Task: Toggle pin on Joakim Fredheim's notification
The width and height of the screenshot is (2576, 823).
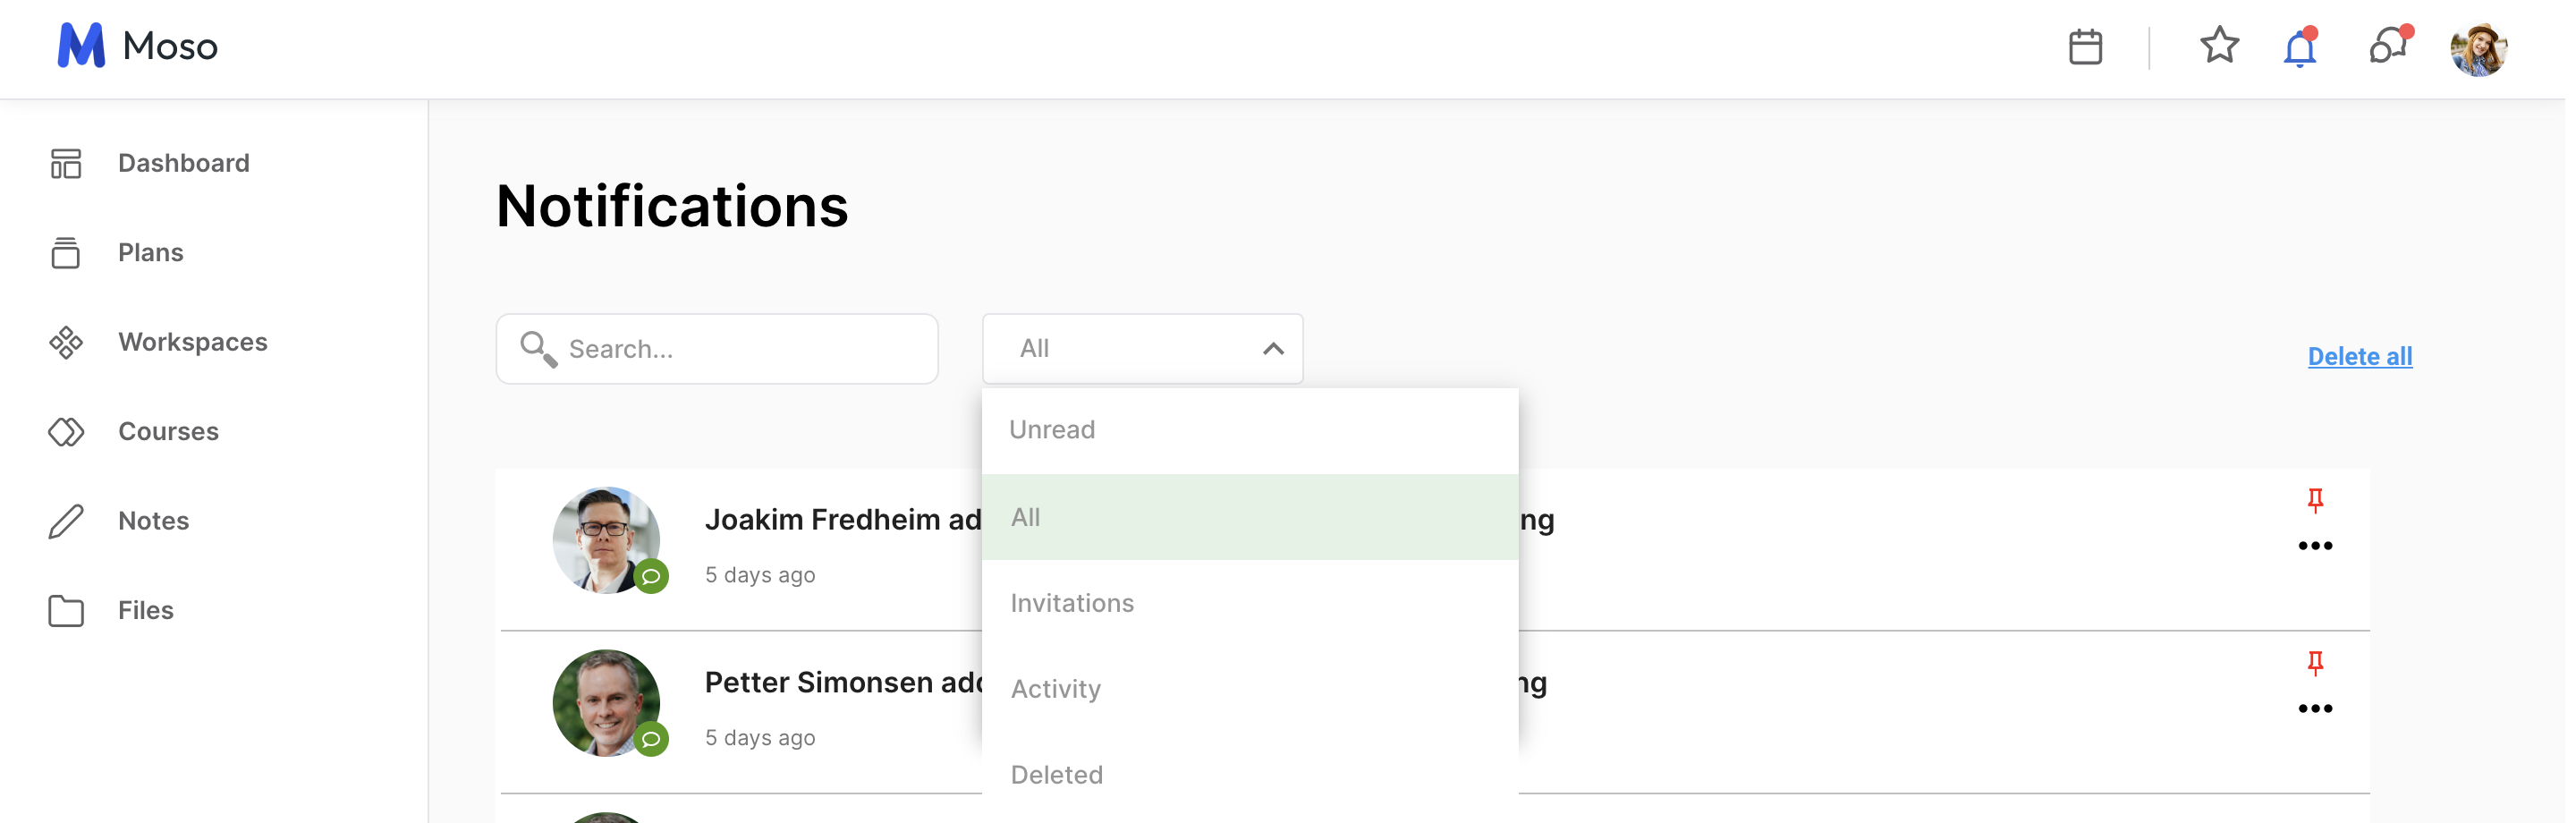Action: pos(2314,499)
